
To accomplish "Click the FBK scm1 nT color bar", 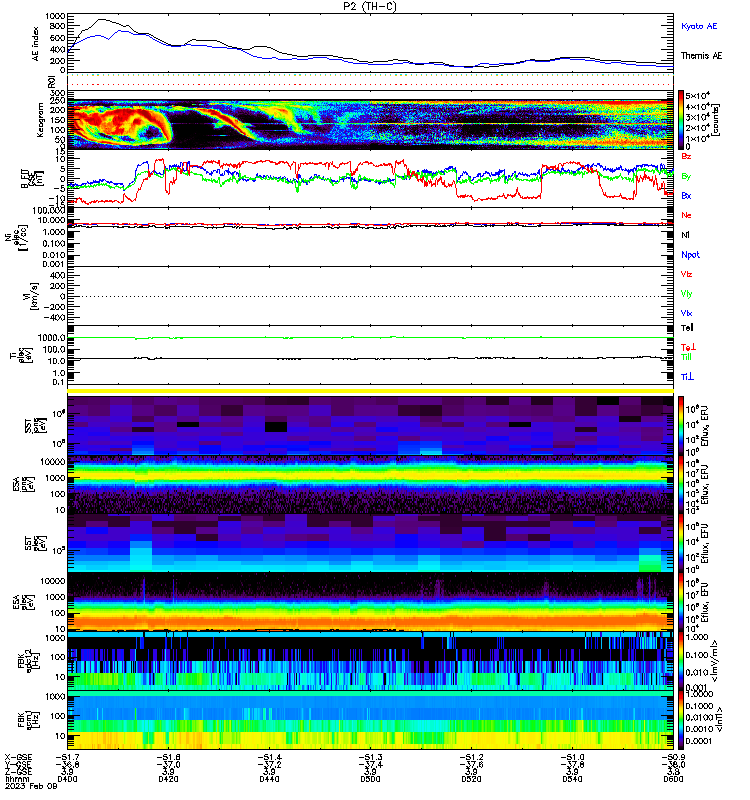I will click(x=681, y=720).
